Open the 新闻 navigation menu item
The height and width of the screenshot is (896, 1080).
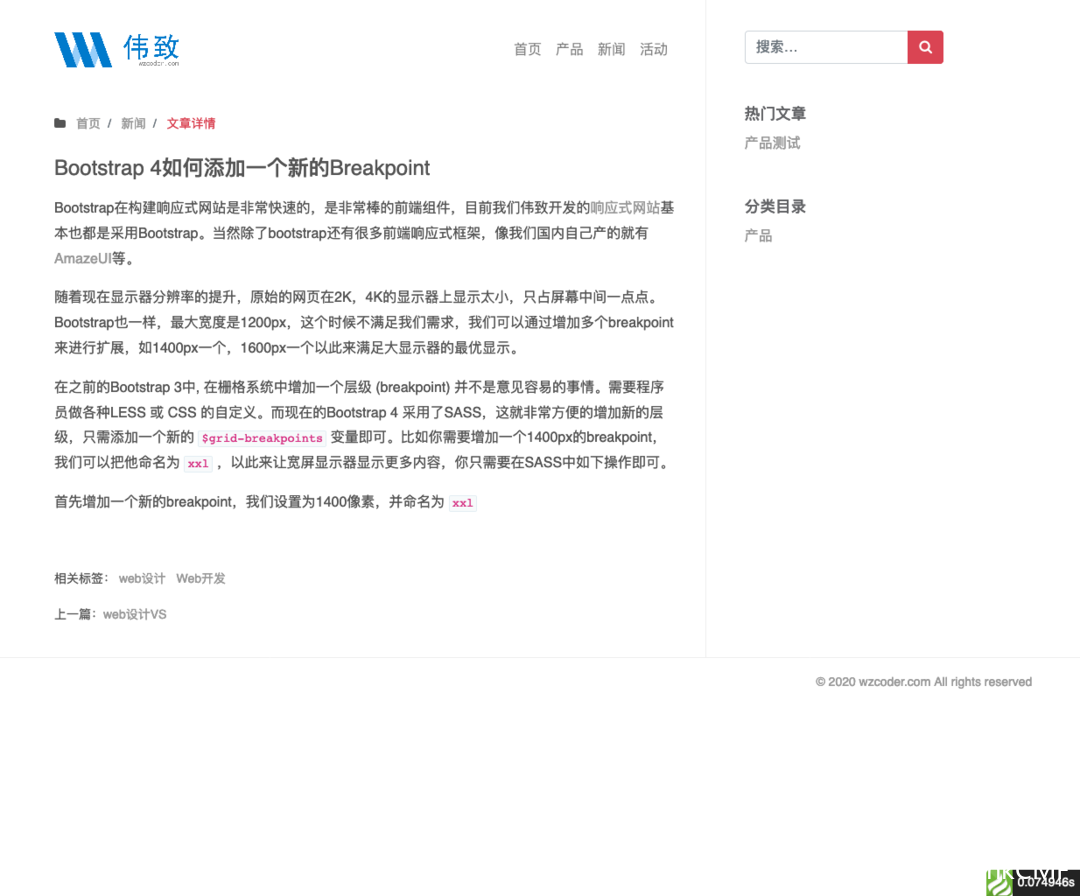(x=612, y=50)
